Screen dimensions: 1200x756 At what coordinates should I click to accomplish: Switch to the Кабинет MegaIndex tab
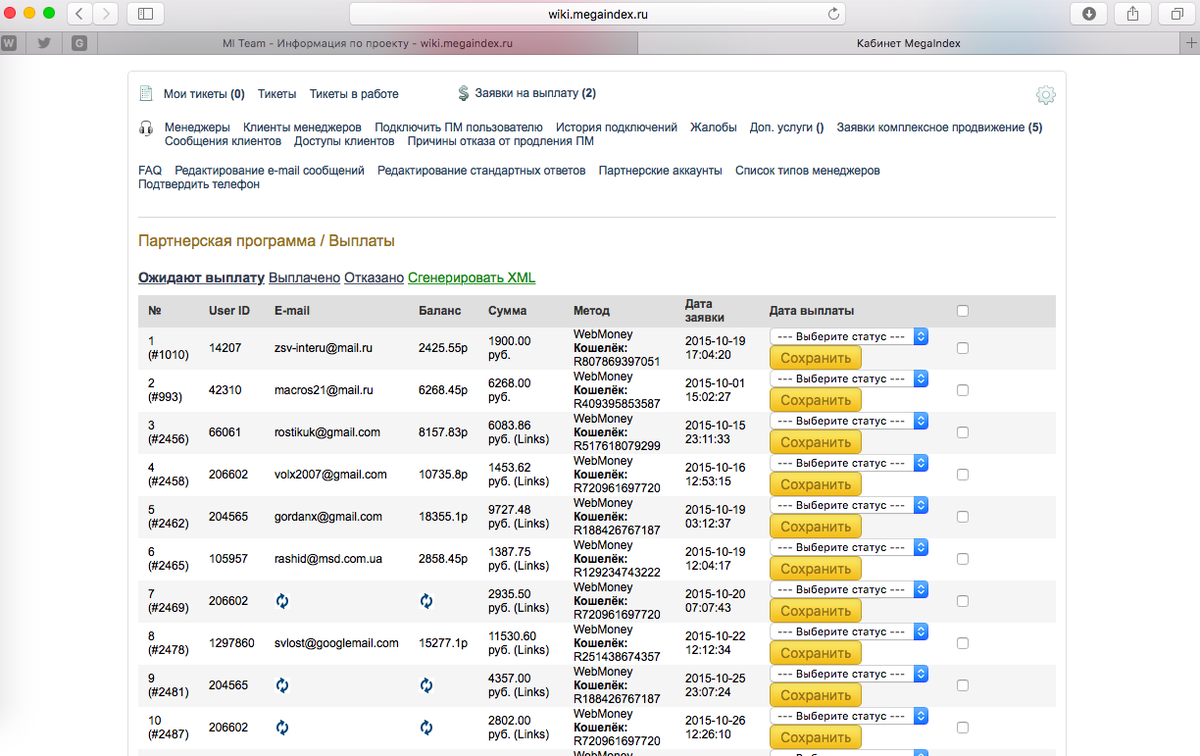[x=909, y=44]
